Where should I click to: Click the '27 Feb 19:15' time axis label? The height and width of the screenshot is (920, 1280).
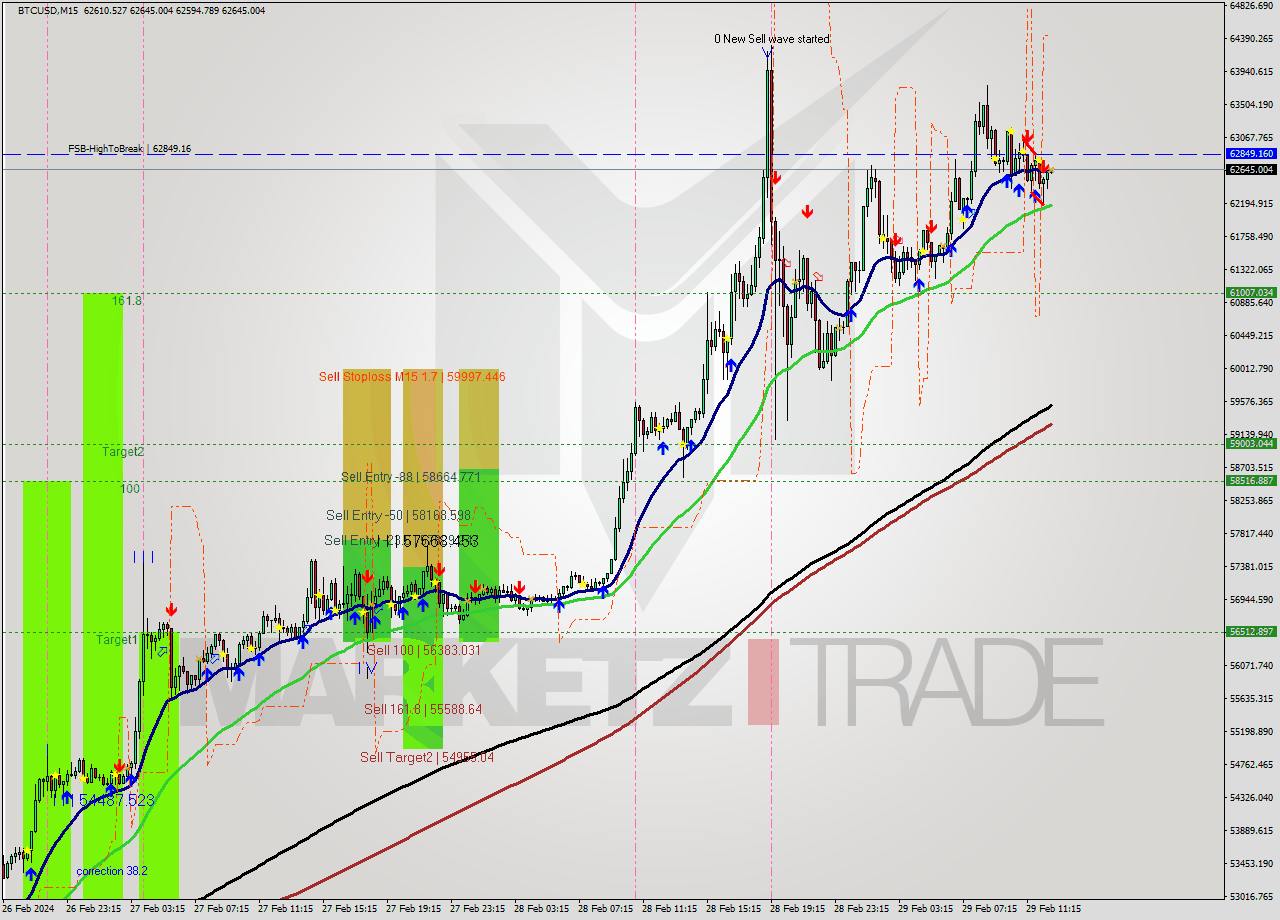(x=413, y=909)
